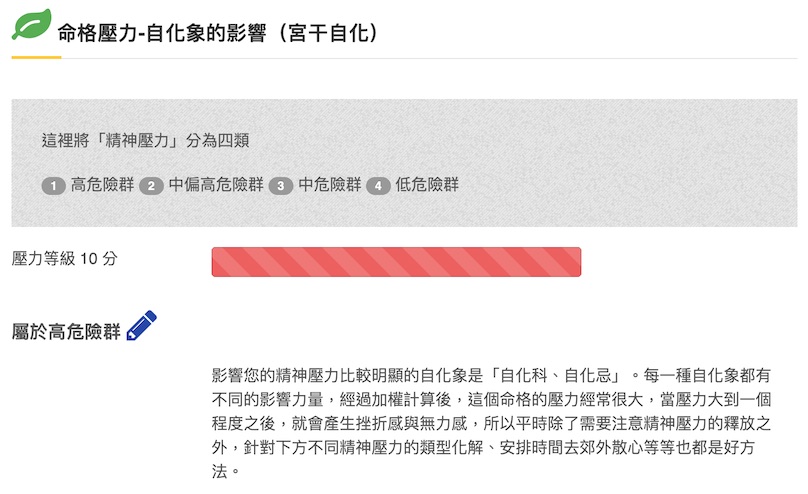Click the yellow underline beneath the title

click(36, 57)
